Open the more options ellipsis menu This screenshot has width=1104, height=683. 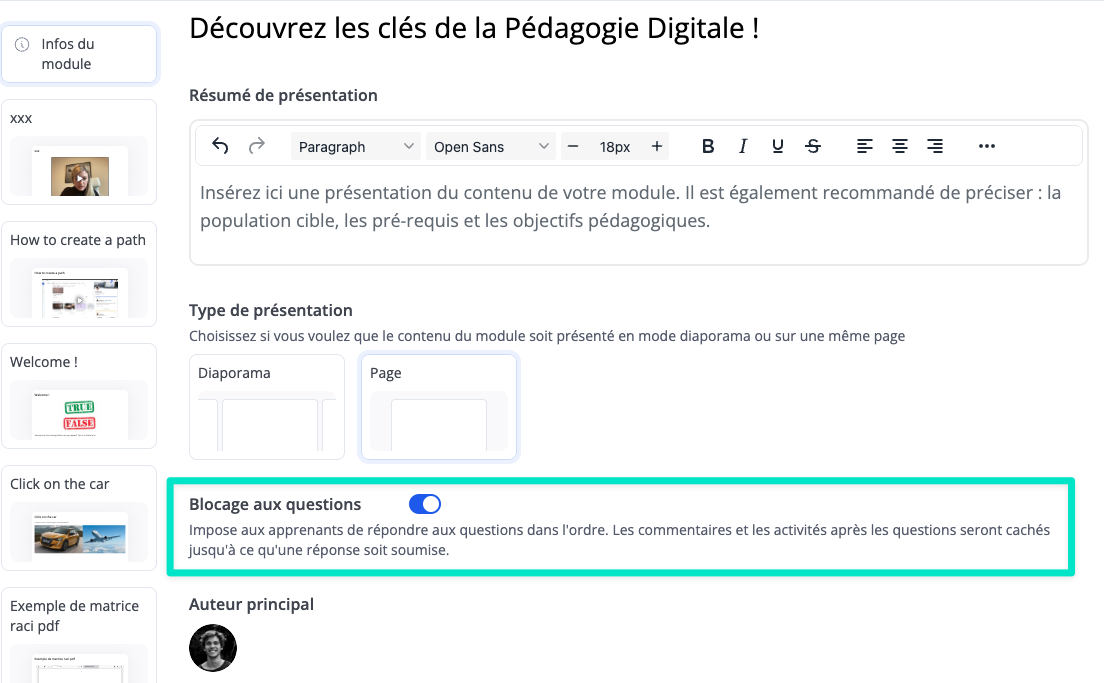tap(987, 146)
